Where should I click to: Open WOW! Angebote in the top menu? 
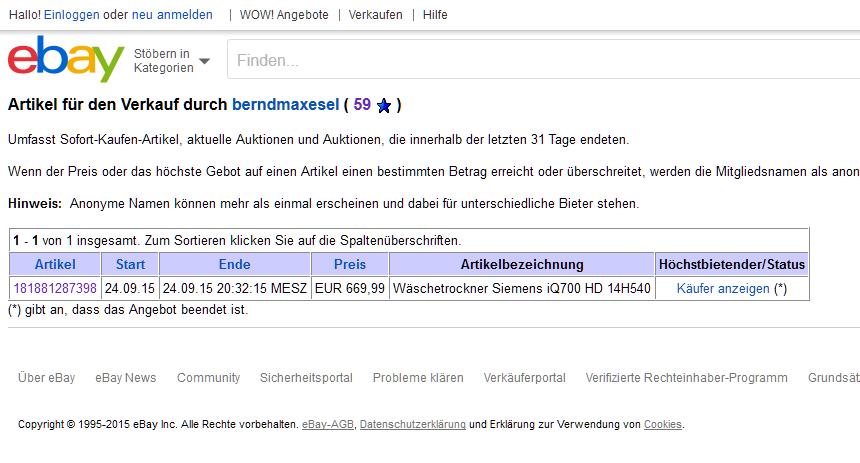tap(284, 15)
